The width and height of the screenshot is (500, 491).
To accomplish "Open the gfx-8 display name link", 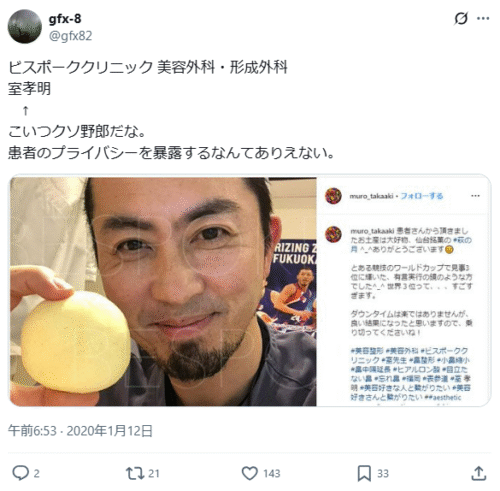I will click(65, 19).
